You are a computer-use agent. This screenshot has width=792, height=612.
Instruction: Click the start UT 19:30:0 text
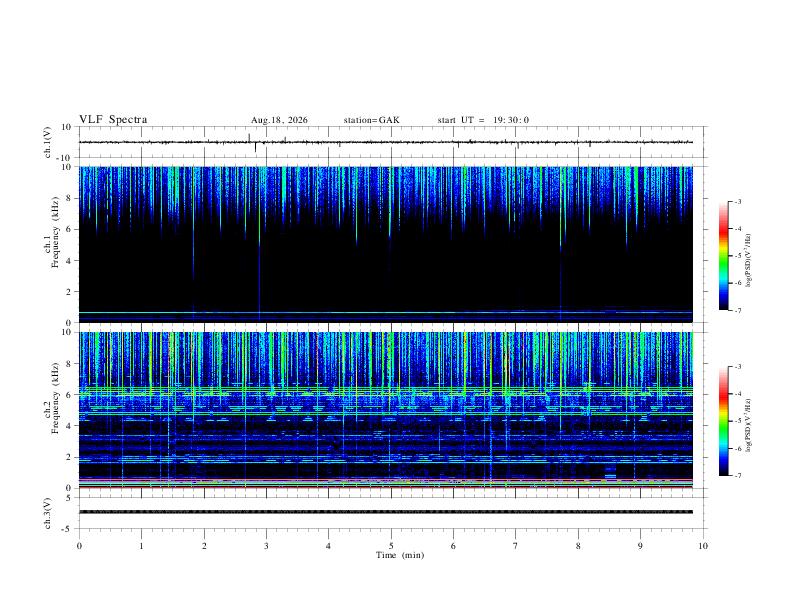click(483, 120)
